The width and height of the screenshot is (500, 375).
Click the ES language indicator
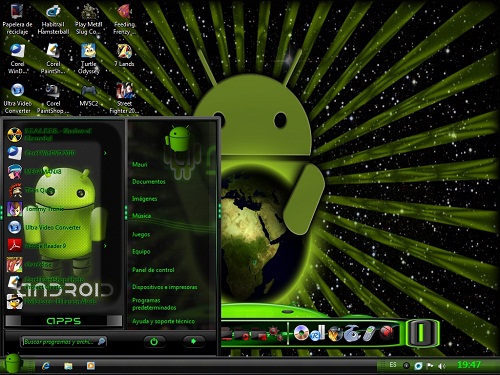393,365
